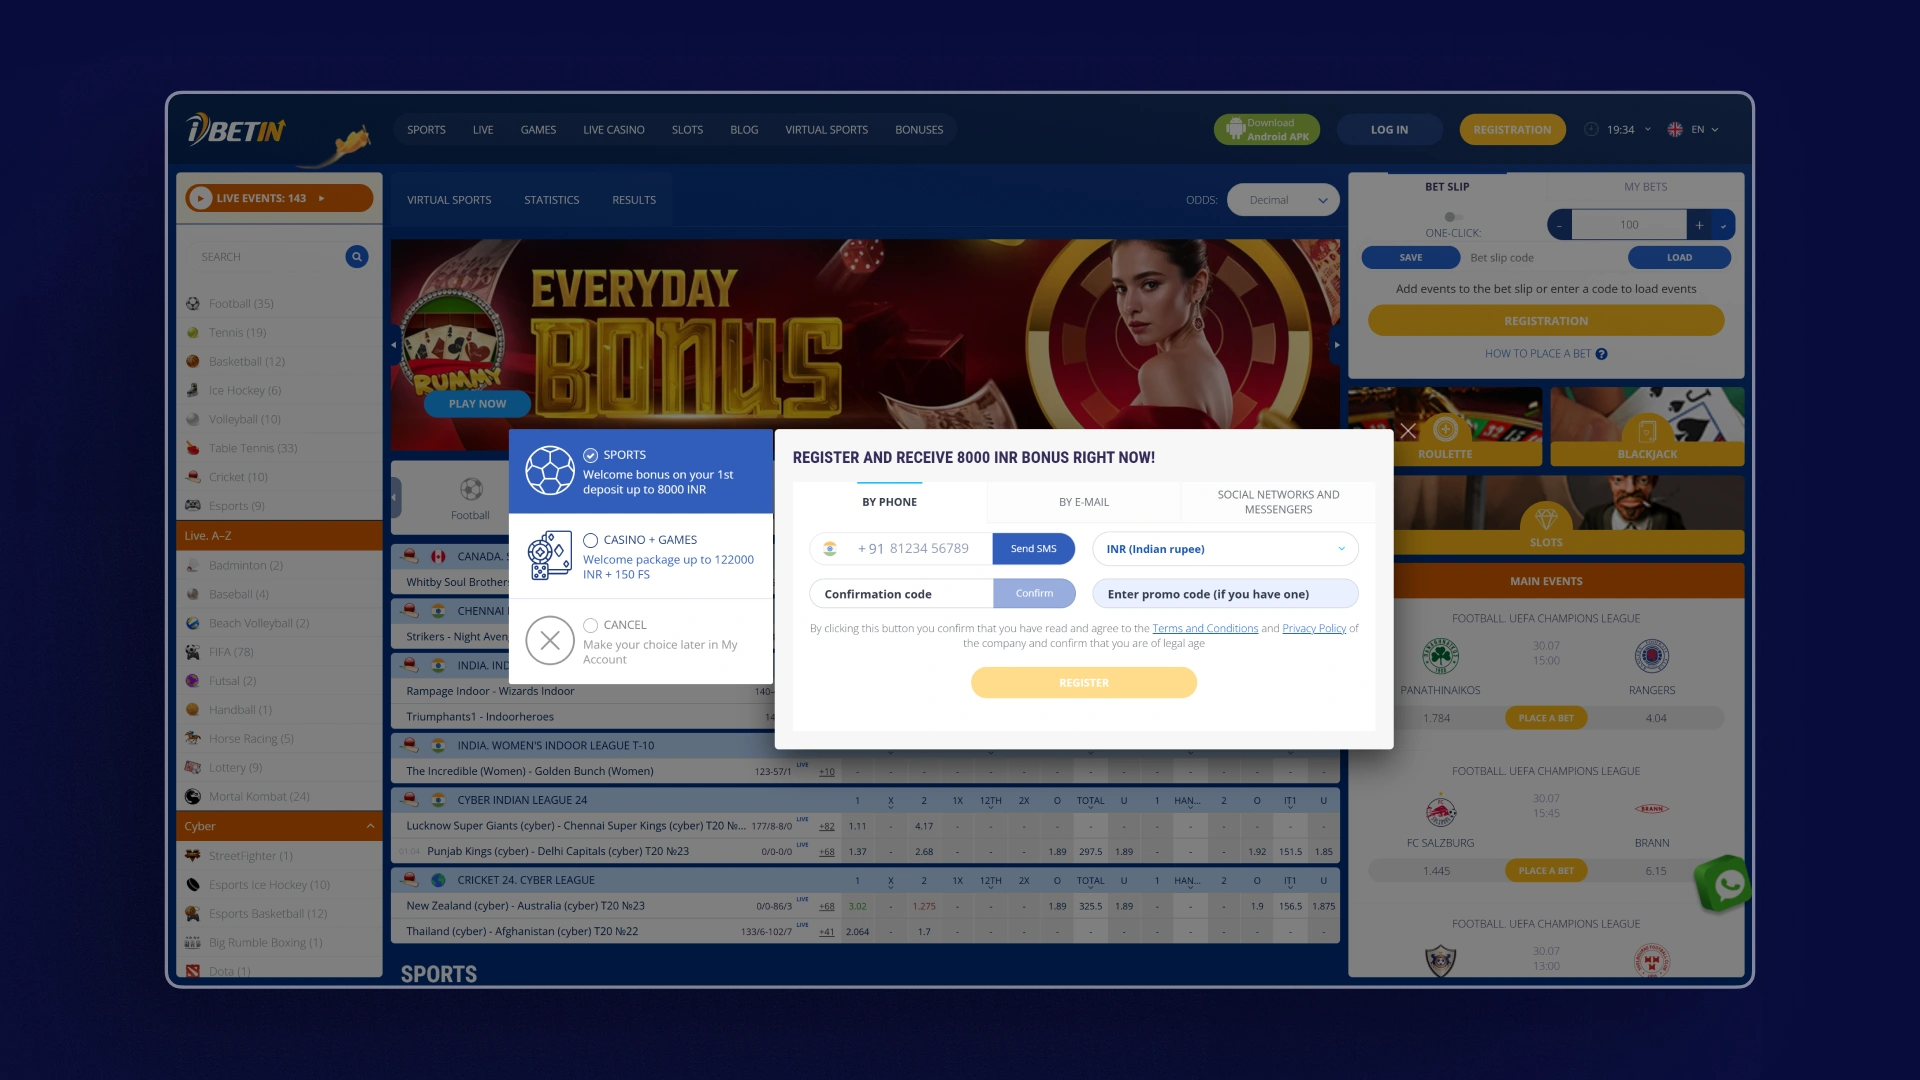The width and height of the screenshot is (1920, 1080).
Task: Click the LOAD bet slip button
Action: 1679,258
